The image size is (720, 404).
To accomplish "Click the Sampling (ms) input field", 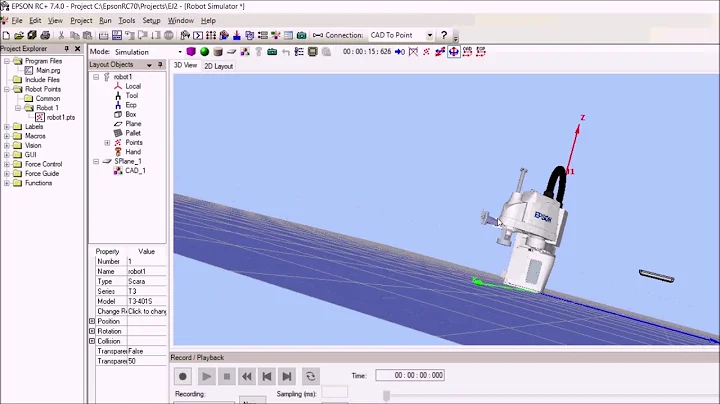I will pos(335,393).
